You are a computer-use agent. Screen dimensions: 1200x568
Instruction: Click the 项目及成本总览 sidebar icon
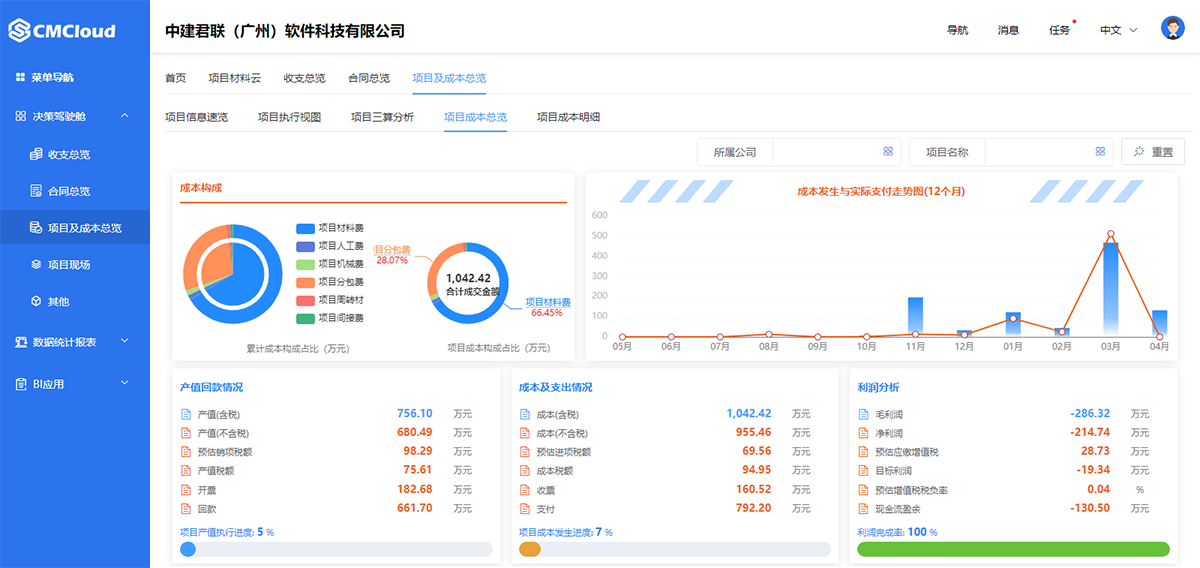[x=36, y=228]
